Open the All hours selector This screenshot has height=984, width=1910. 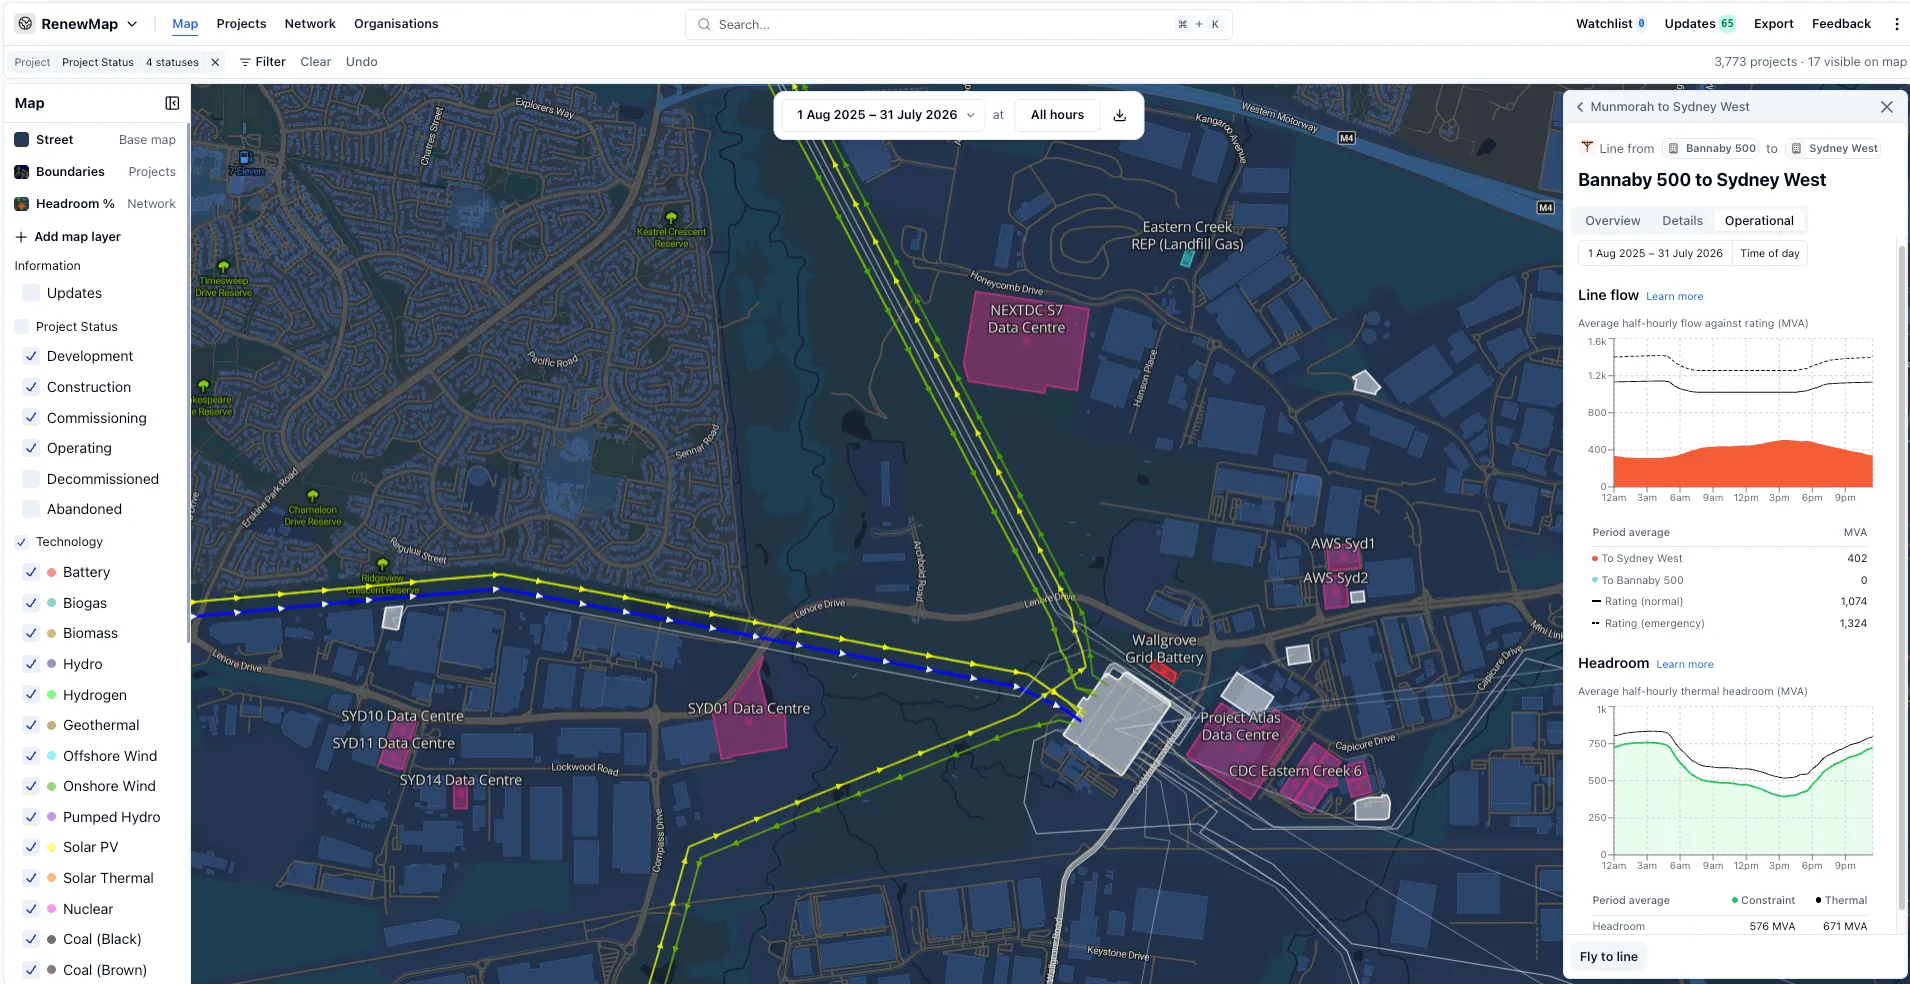point(1057,115)
